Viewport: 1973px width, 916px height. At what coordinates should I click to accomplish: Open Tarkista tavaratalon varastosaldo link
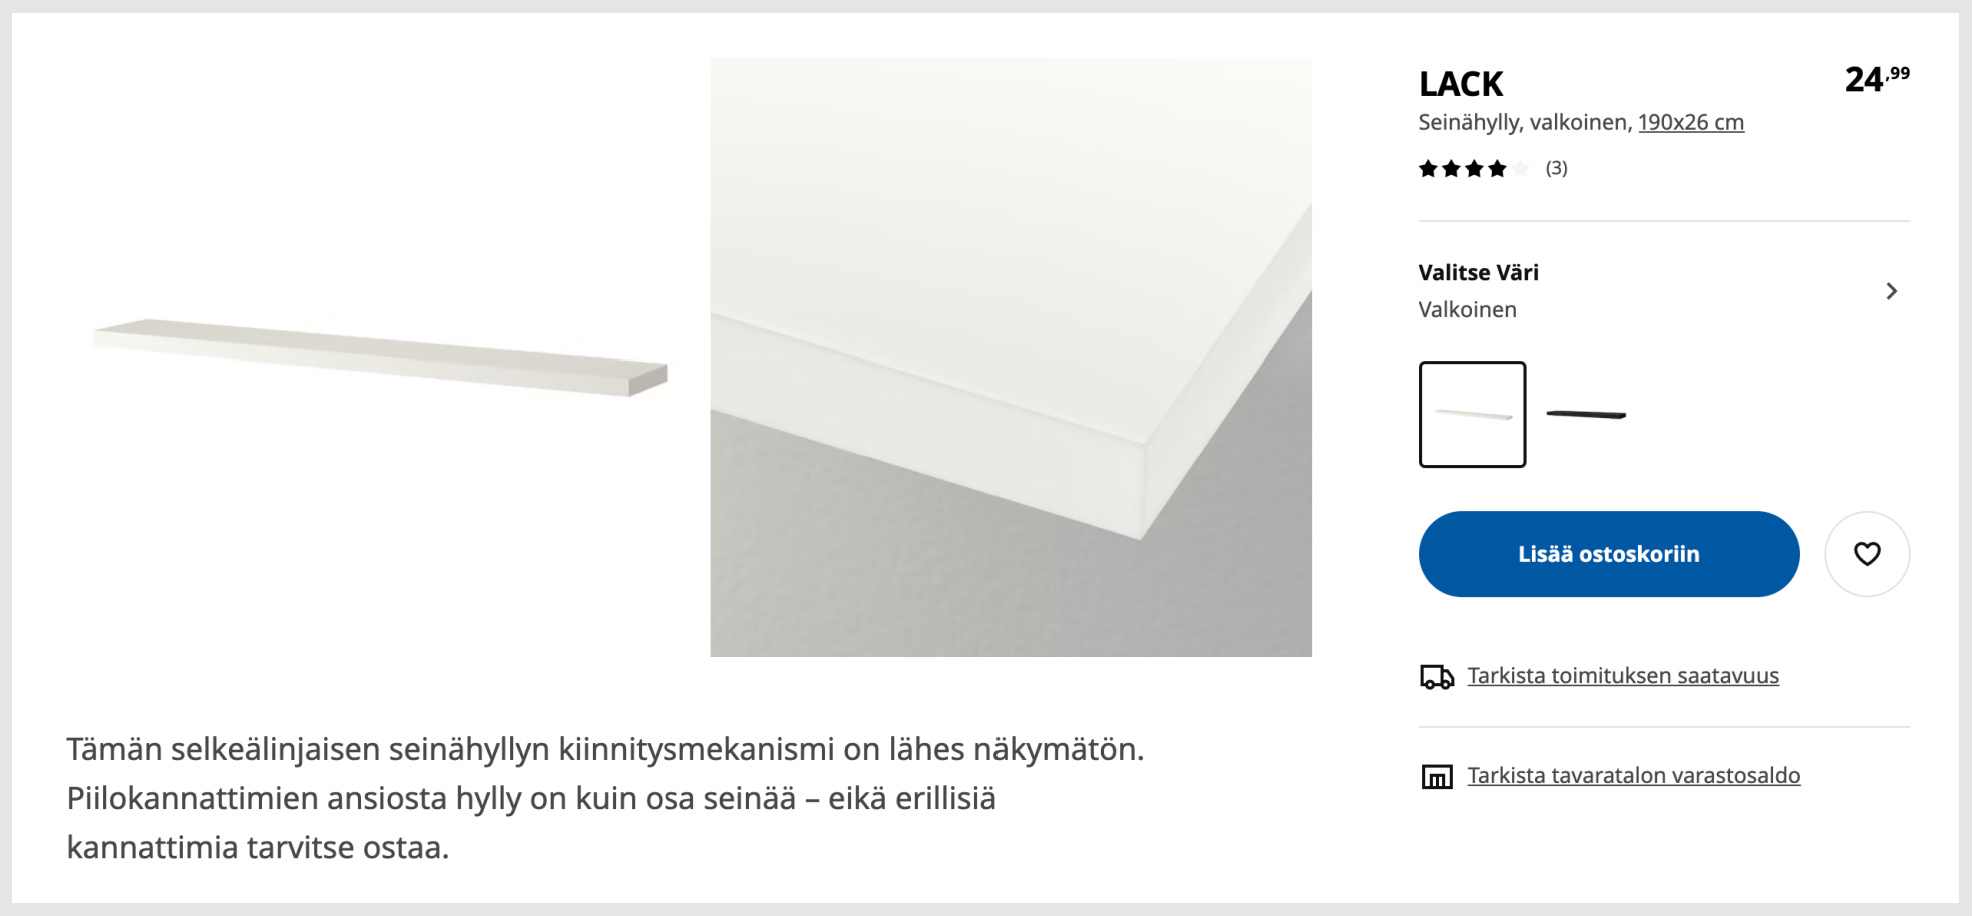[x=1634, y=776]
